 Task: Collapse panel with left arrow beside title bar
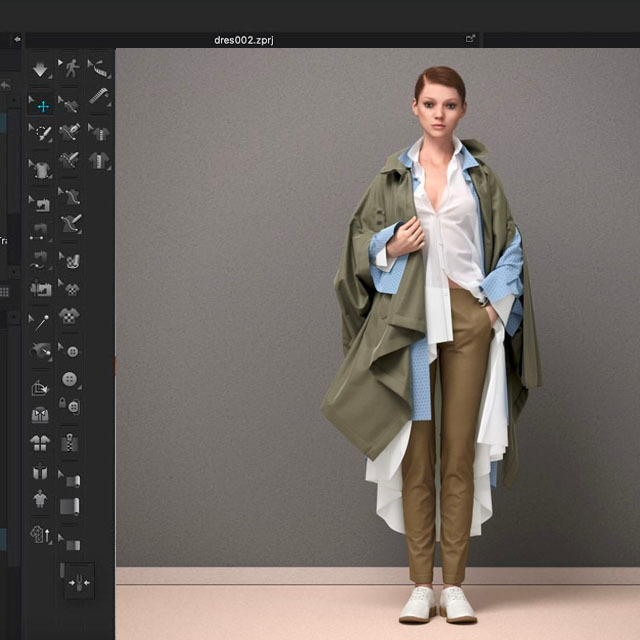pyautogui.click(x=17, y=39)
